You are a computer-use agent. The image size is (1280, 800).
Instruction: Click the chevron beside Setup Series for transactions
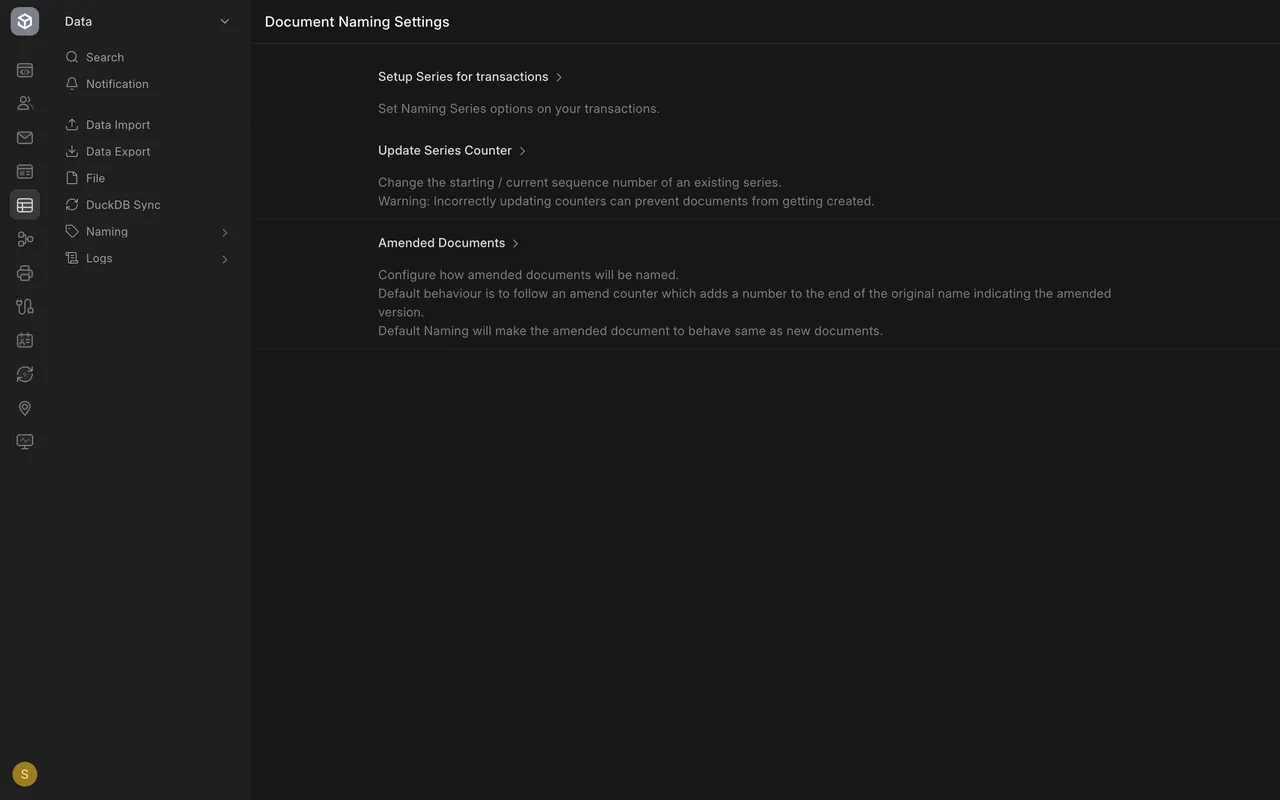click(559, 78)
